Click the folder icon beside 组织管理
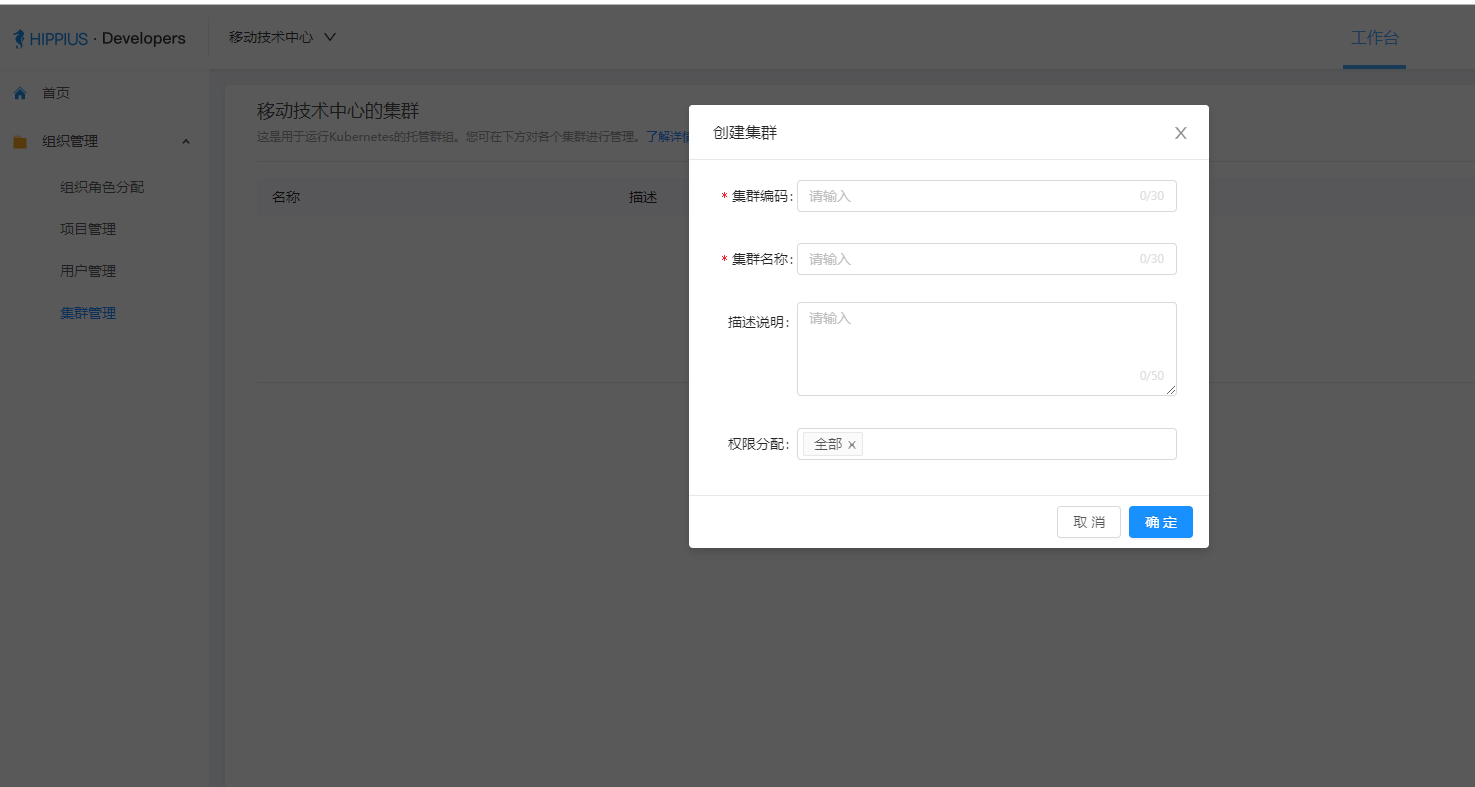Viewport: 1475px width, 787px height. tap(20, 142)
